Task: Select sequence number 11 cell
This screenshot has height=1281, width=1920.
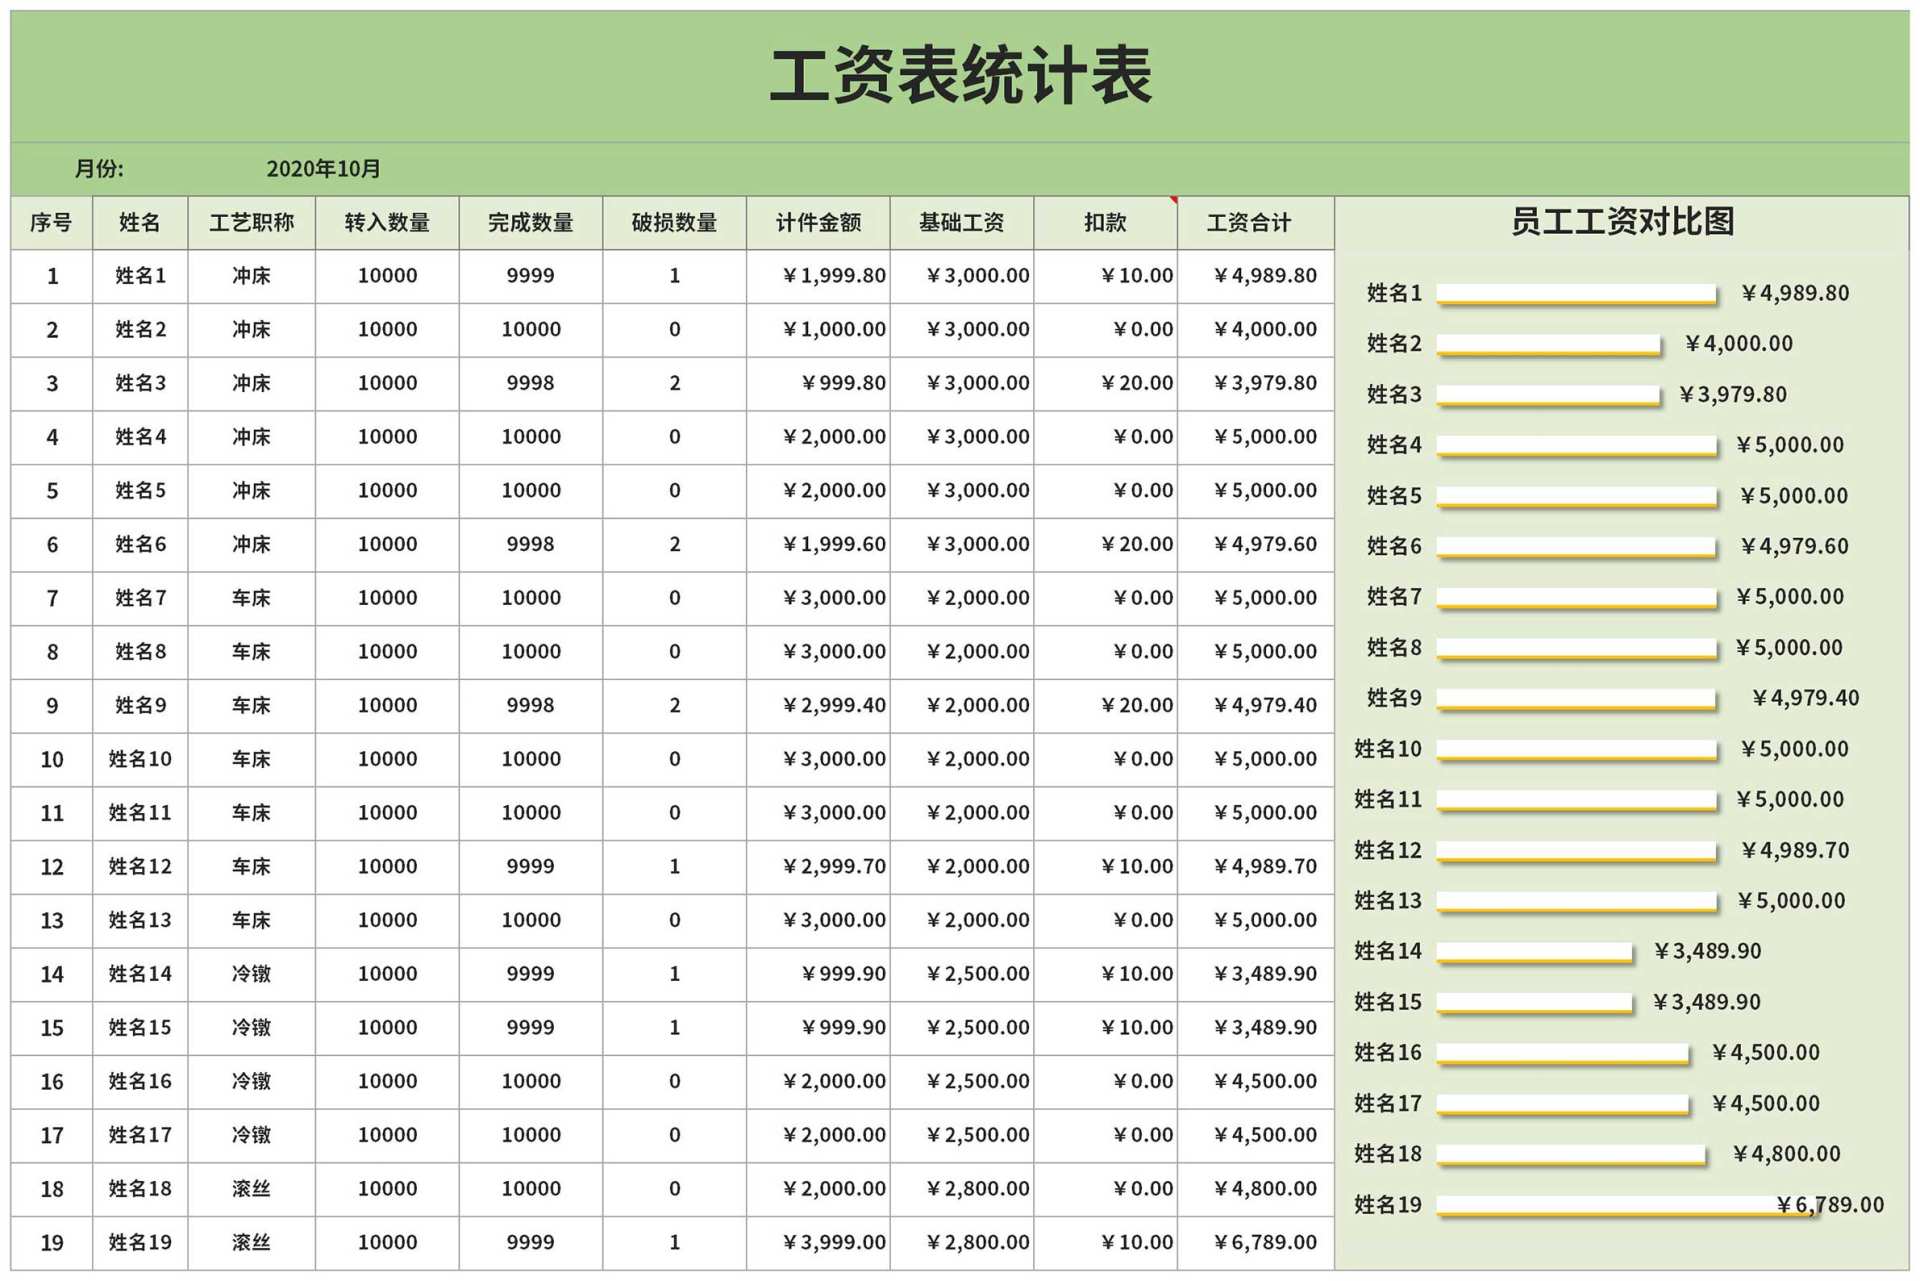Action: pos(52,813)
